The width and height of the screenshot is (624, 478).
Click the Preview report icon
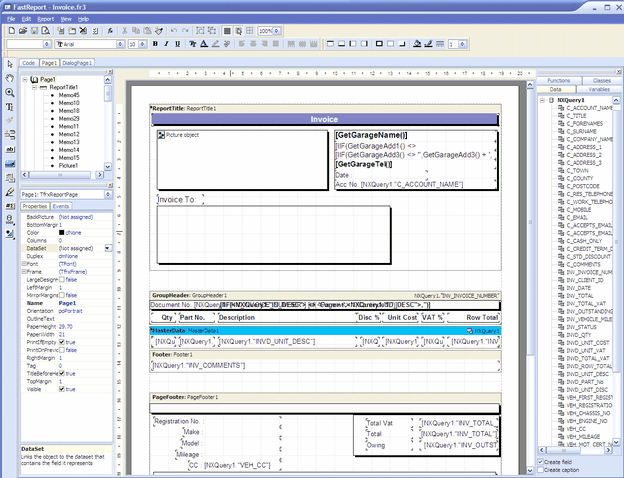click(x=46, y=31)
